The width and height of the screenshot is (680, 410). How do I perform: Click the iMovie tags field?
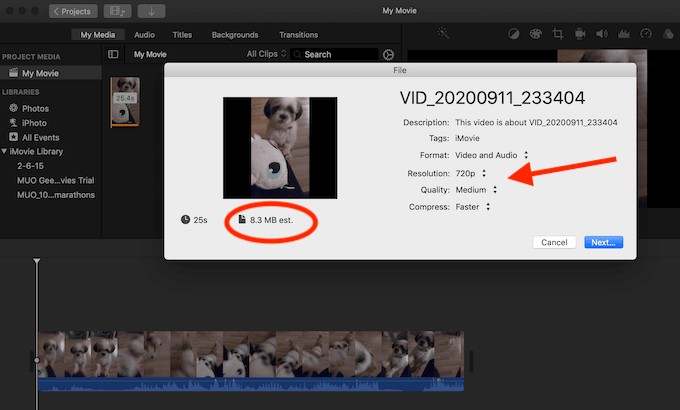tap(467, 138)
